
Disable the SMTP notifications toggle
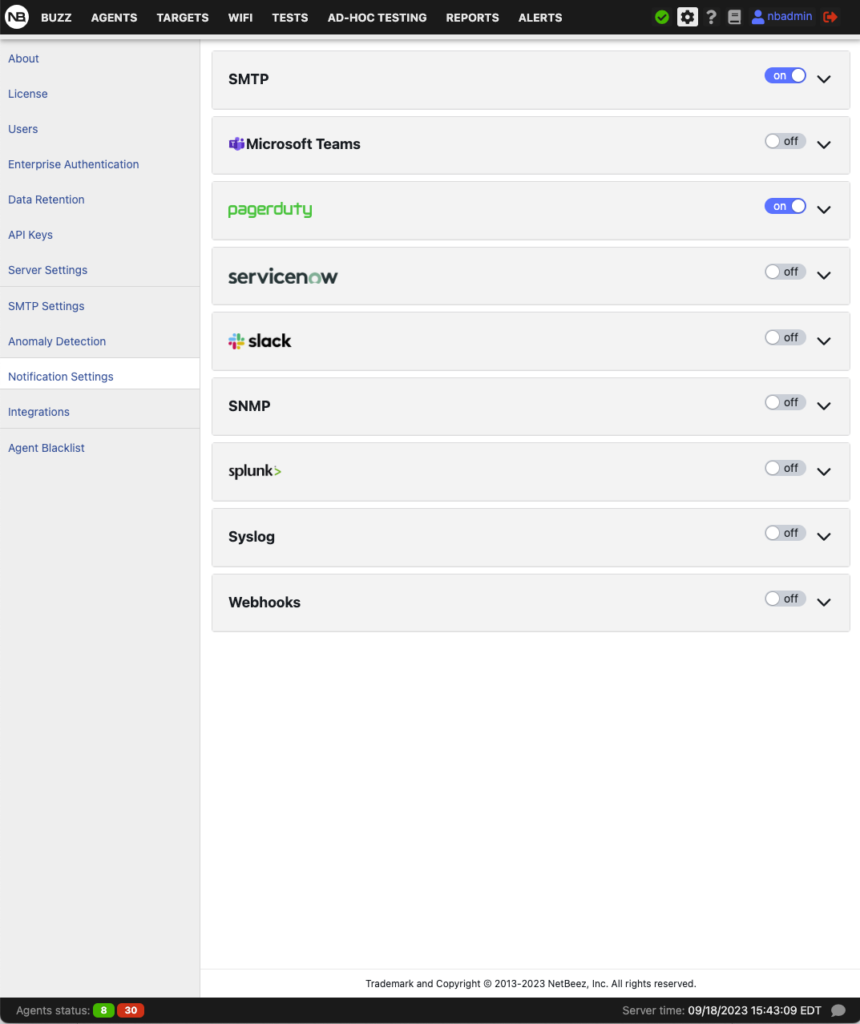pos(785,75)
